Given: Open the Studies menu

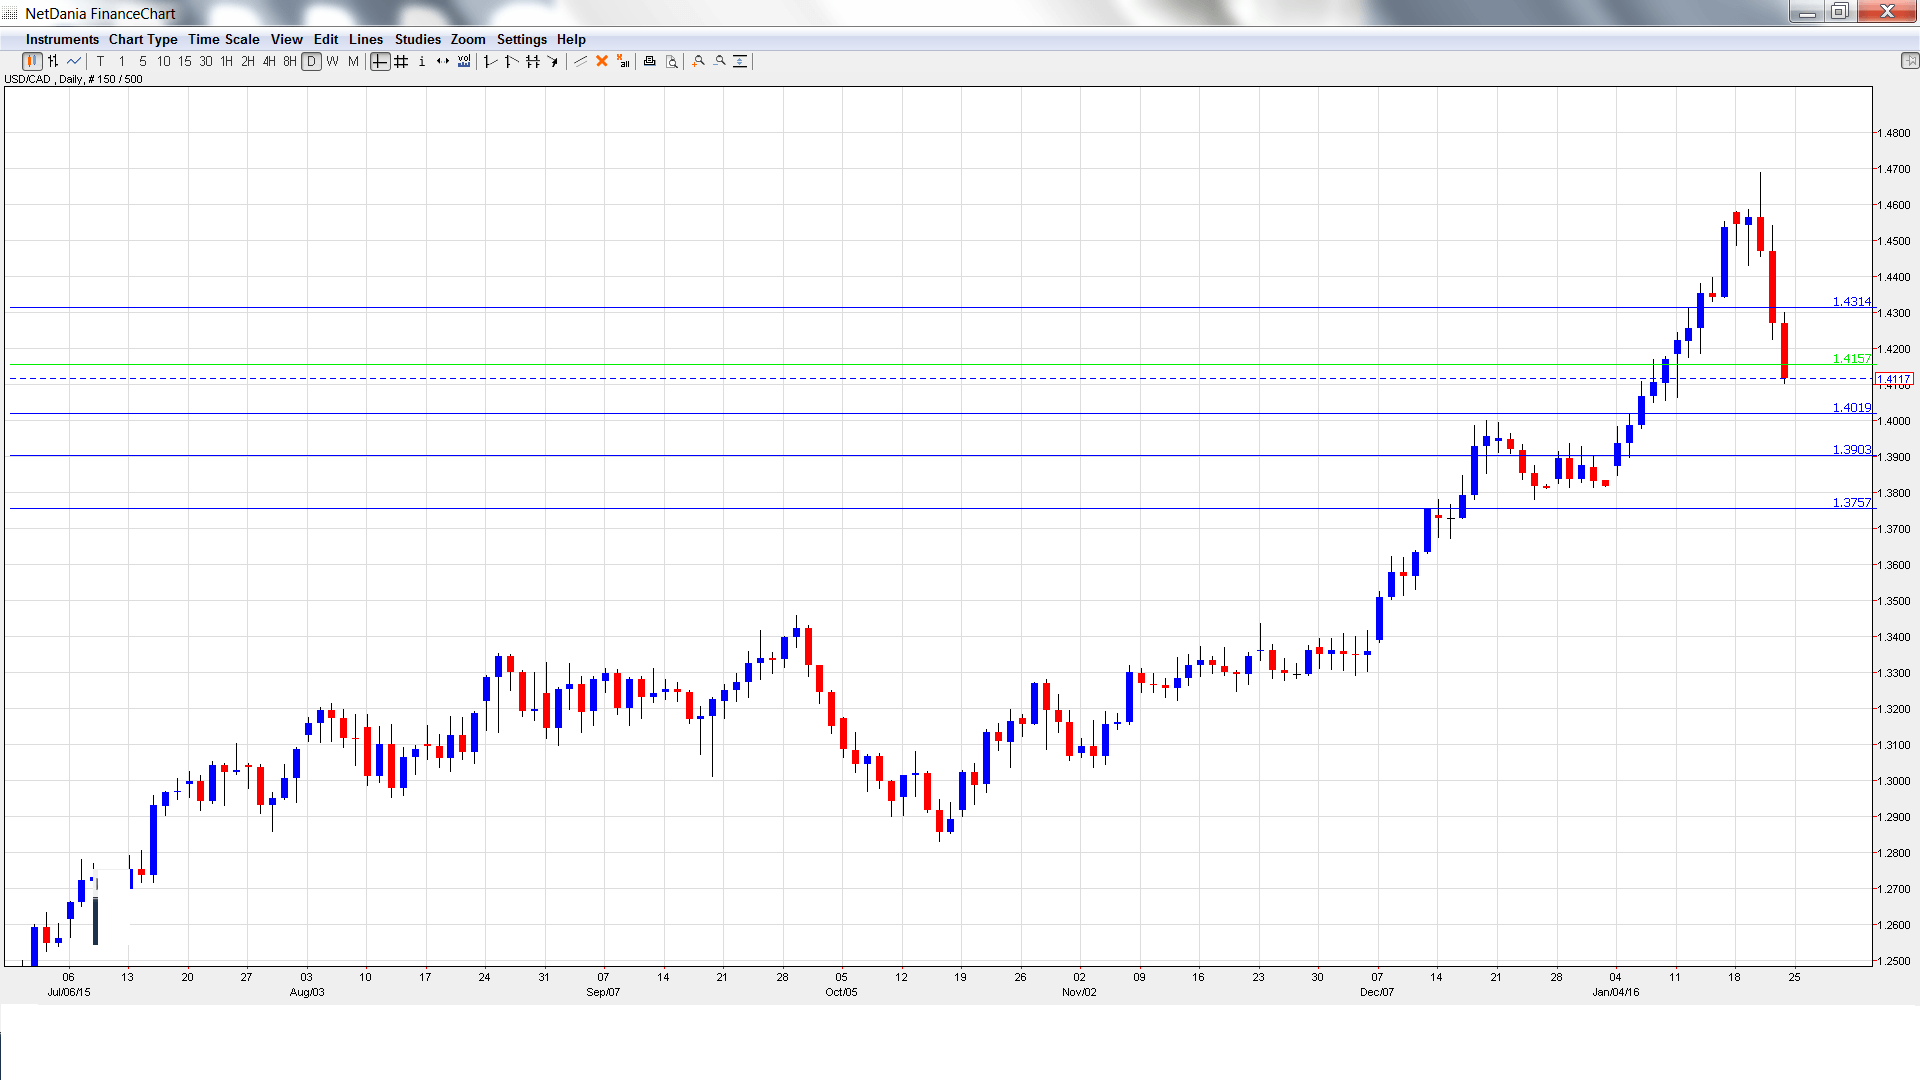Looking at the screenshot, I should click(417, 40).
